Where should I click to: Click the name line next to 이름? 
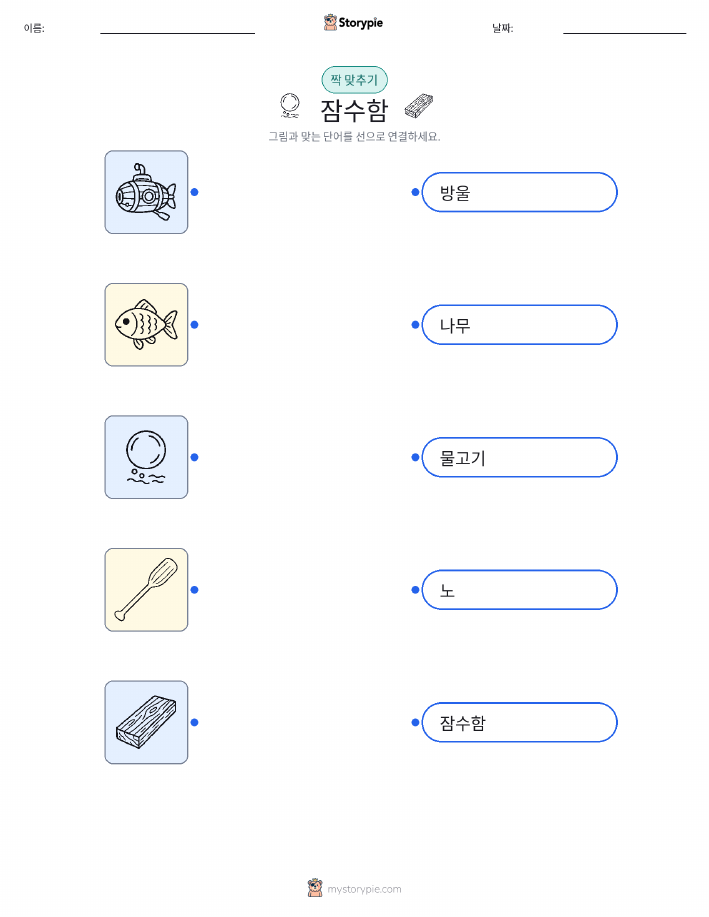(x=177, y=33)
